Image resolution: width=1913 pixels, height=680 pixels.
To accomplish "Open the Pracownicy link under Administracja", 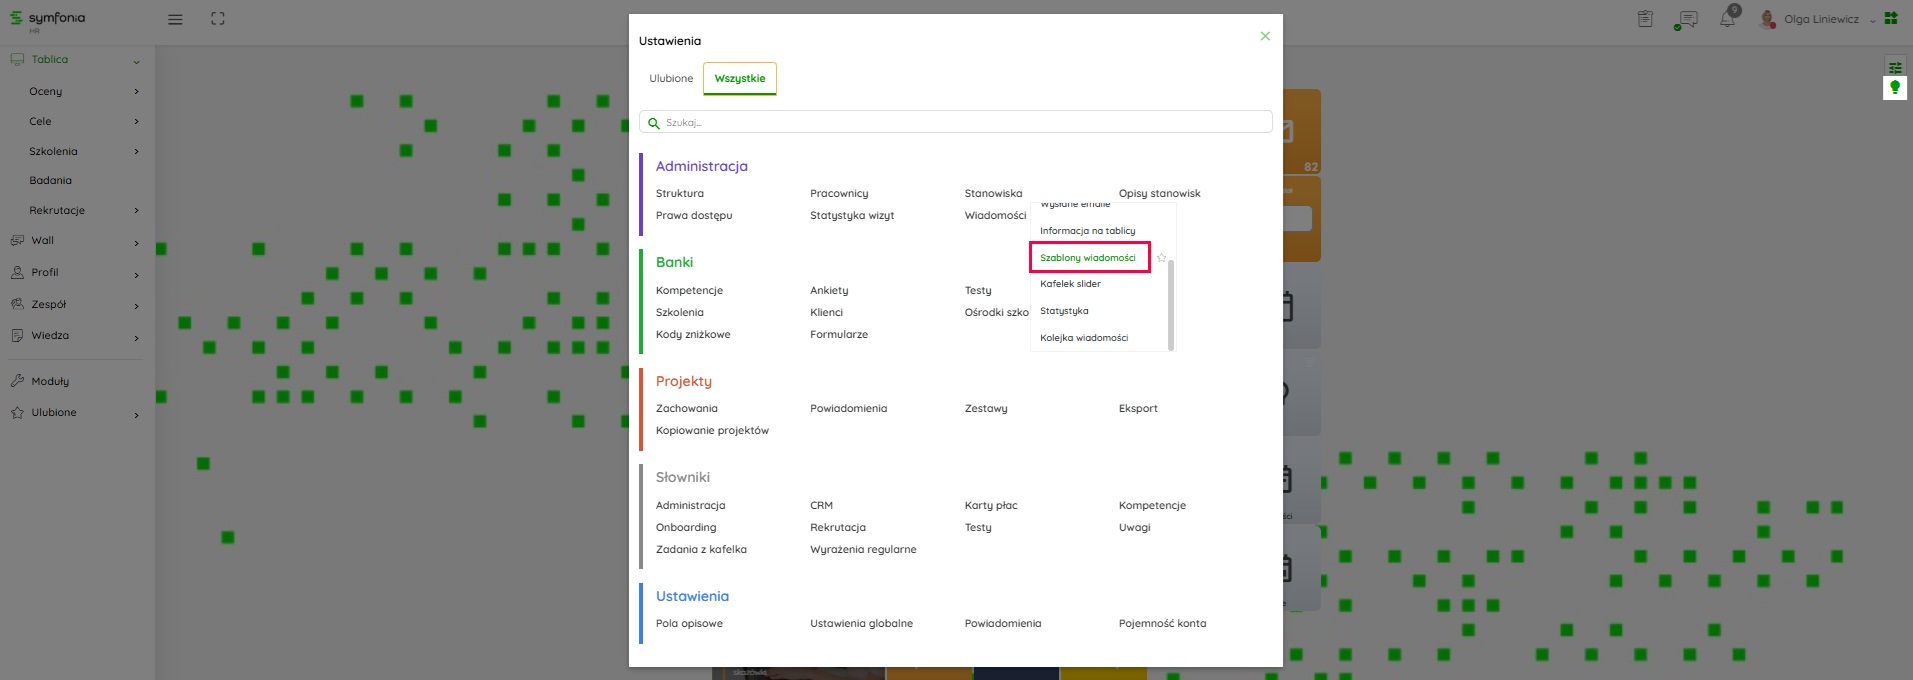I will pyautogui.click(x=839, y=194).
